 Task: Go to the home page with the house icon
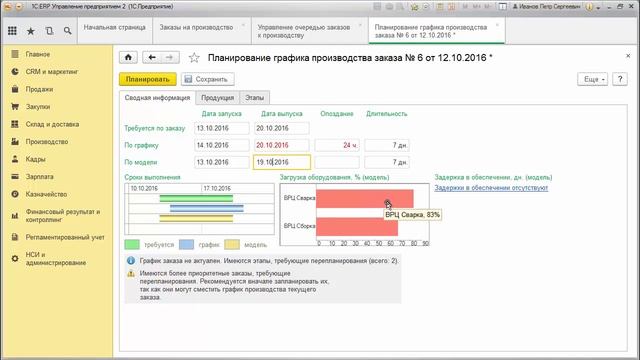[128, 57]
